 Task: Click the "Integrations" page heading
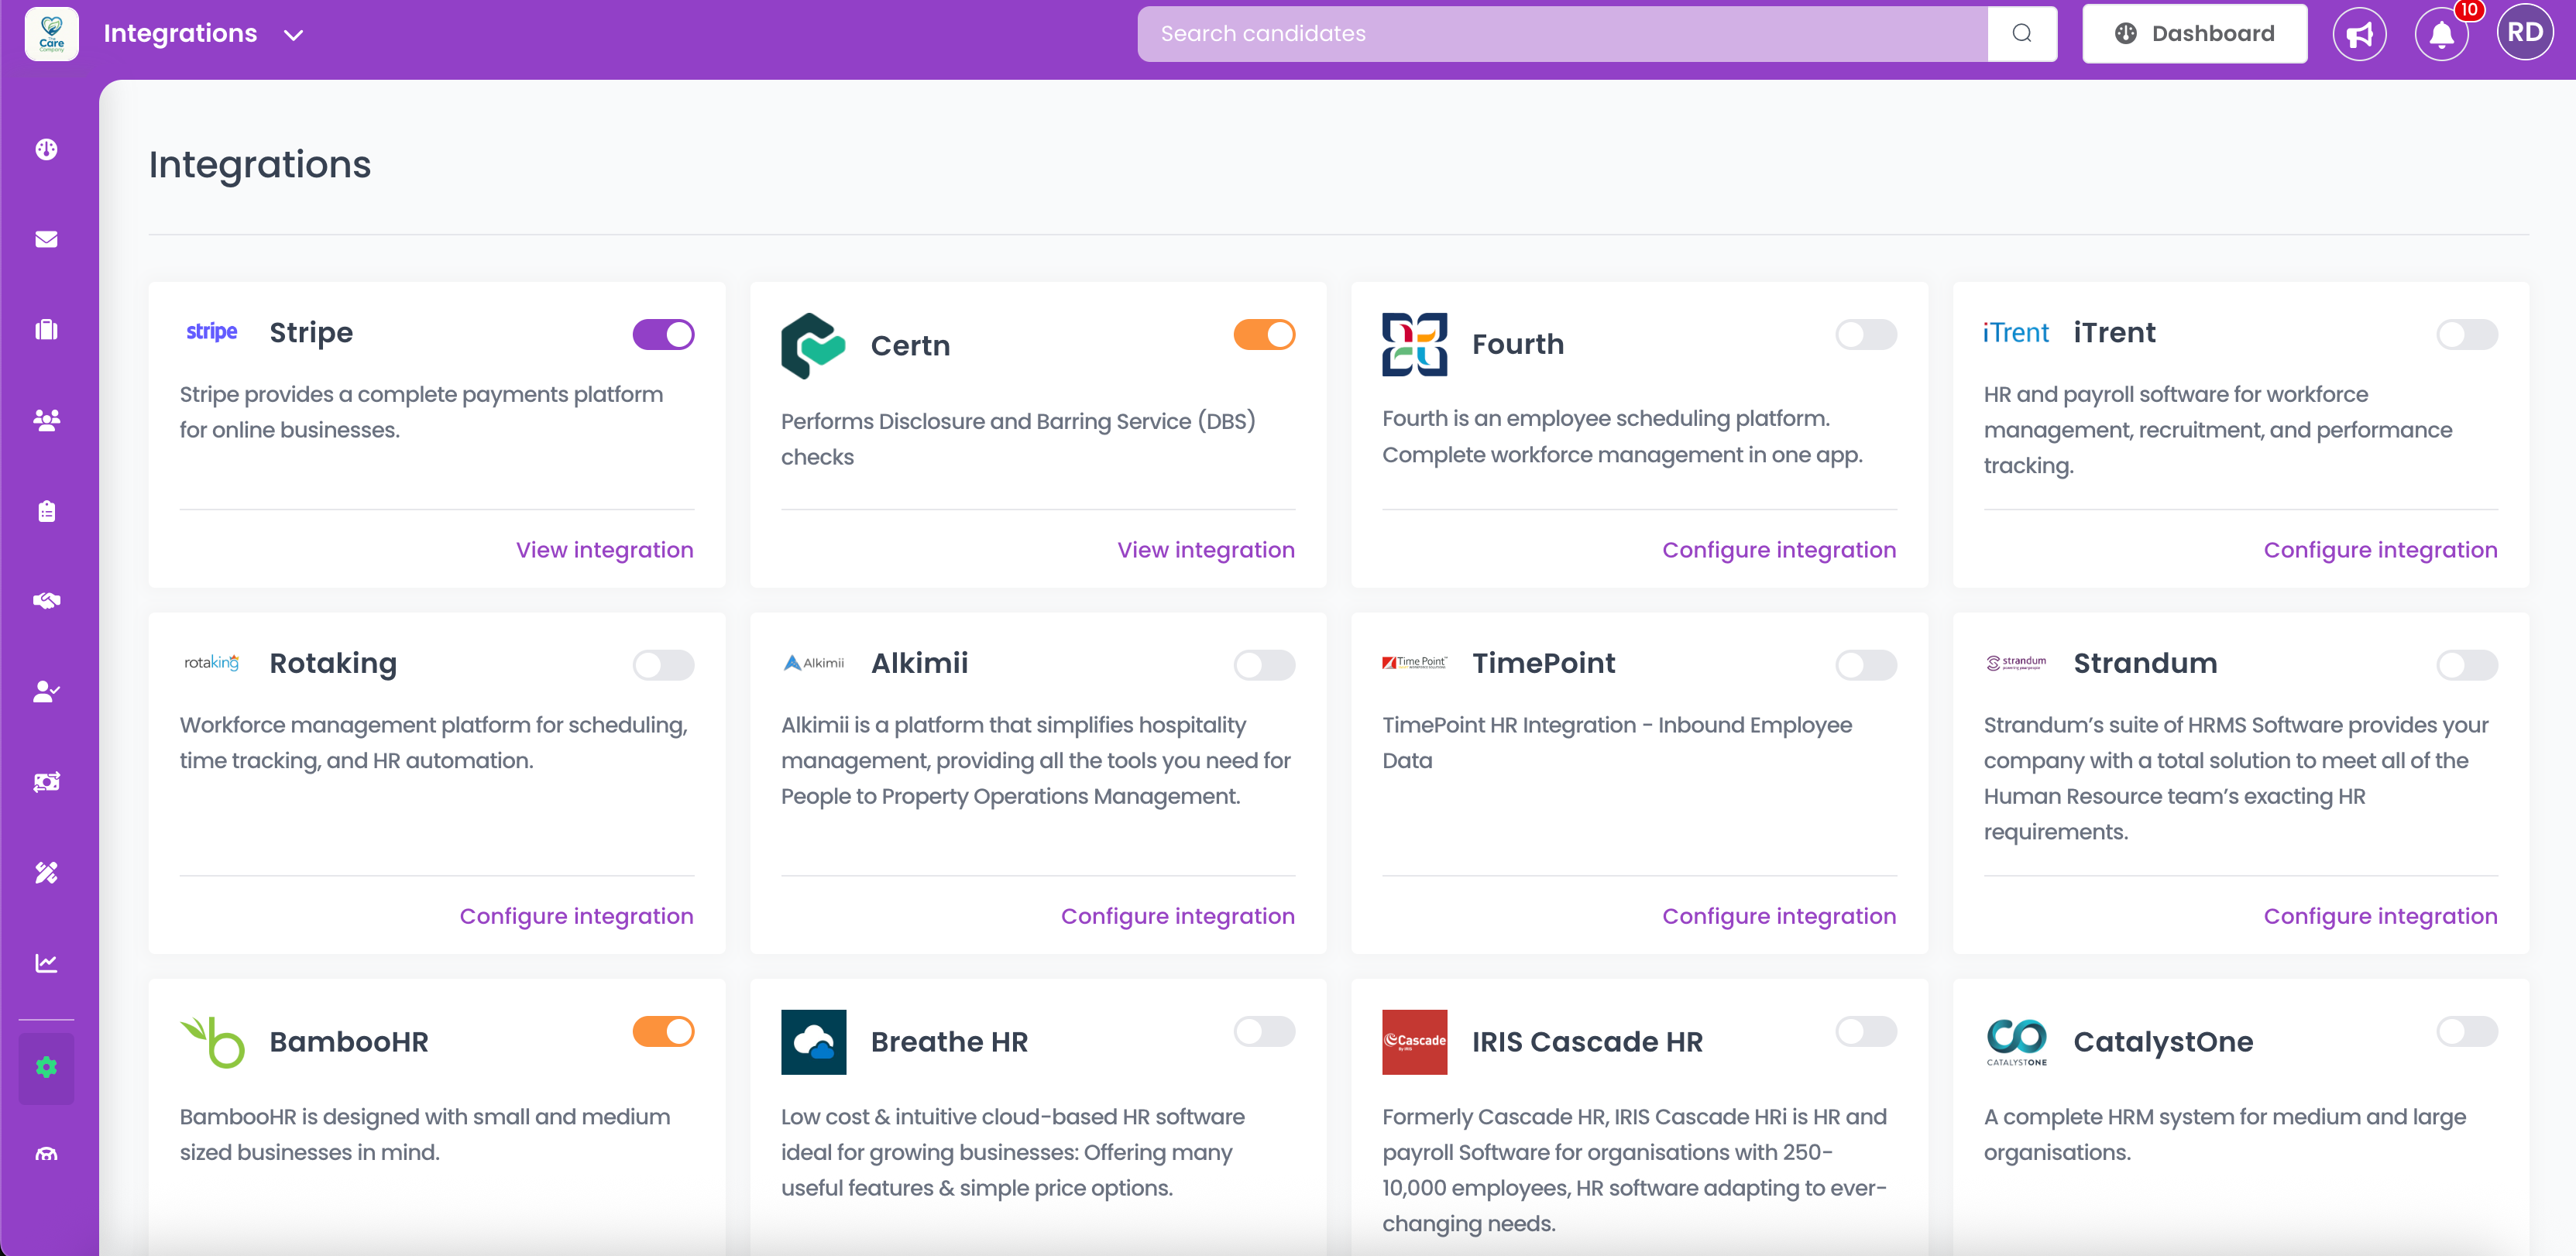click(x=260, y=164)
